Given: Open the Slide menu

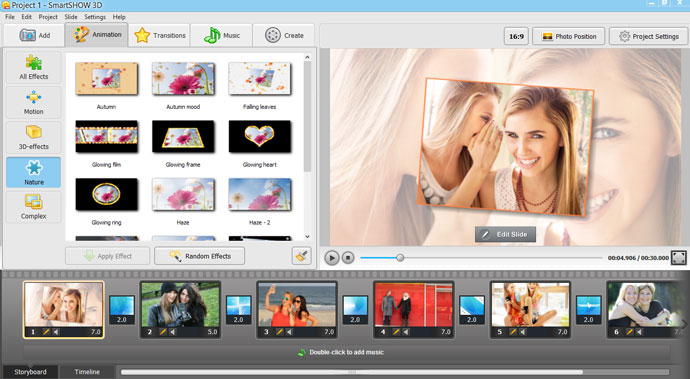Looking at the screenshot, I should click(71, 17).
